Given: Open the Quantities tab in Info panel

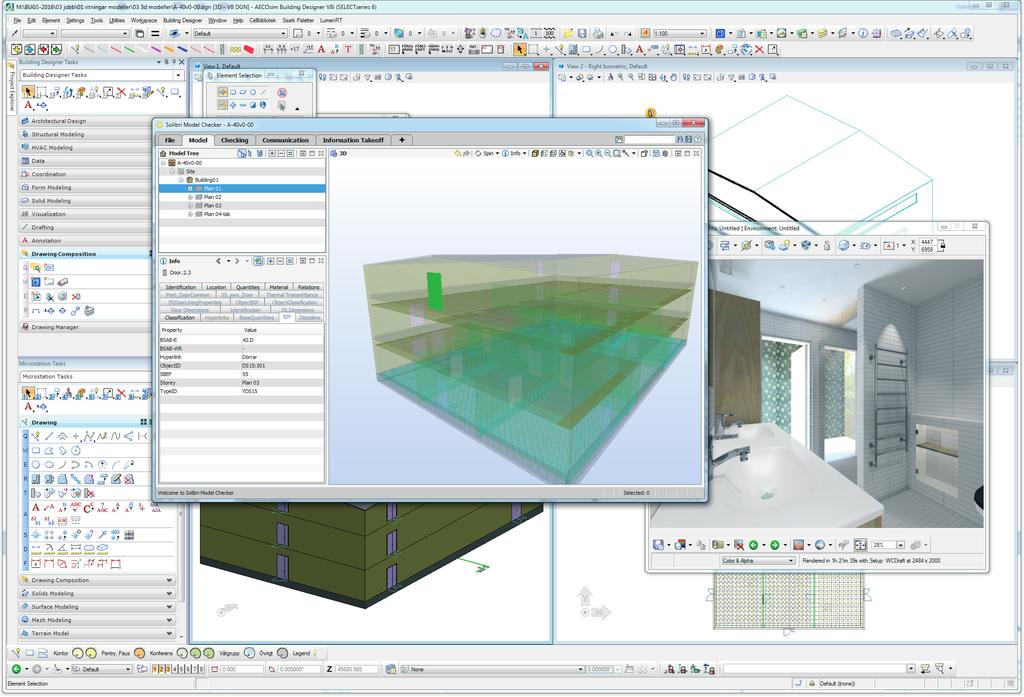Looking at the screenshot, I should 248,287.
